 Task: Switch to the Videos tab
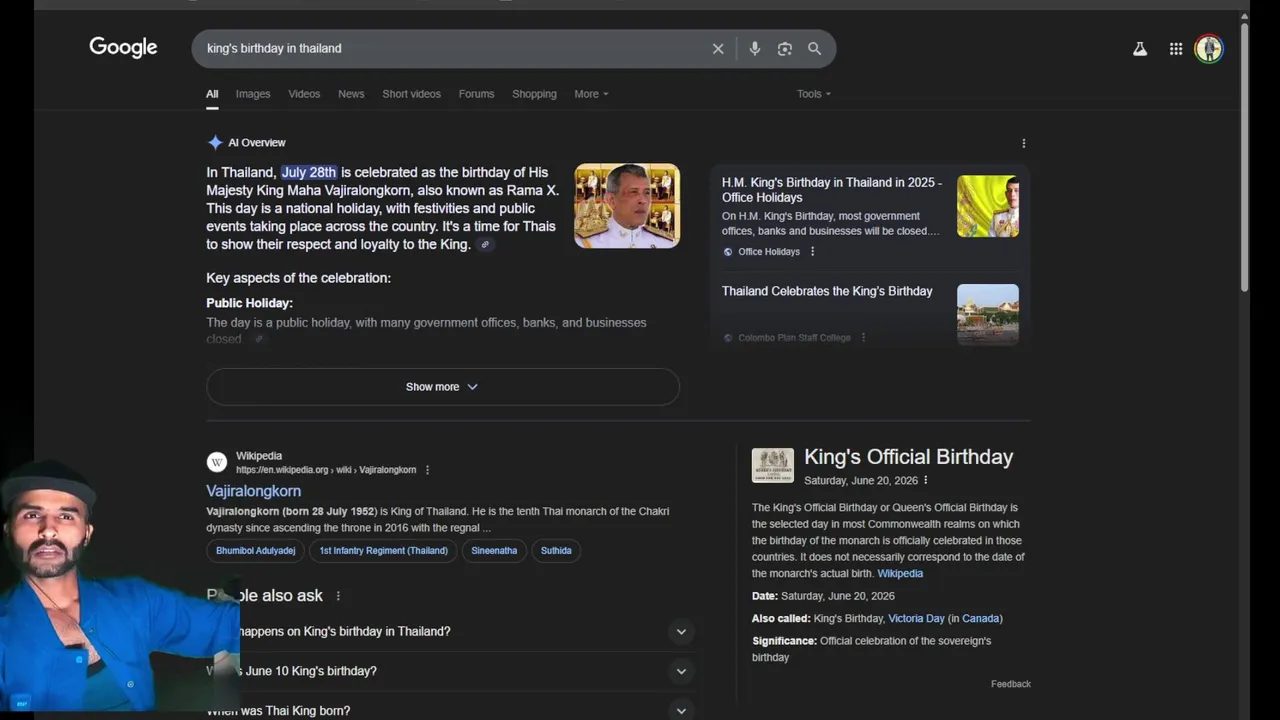coord(304,94)
